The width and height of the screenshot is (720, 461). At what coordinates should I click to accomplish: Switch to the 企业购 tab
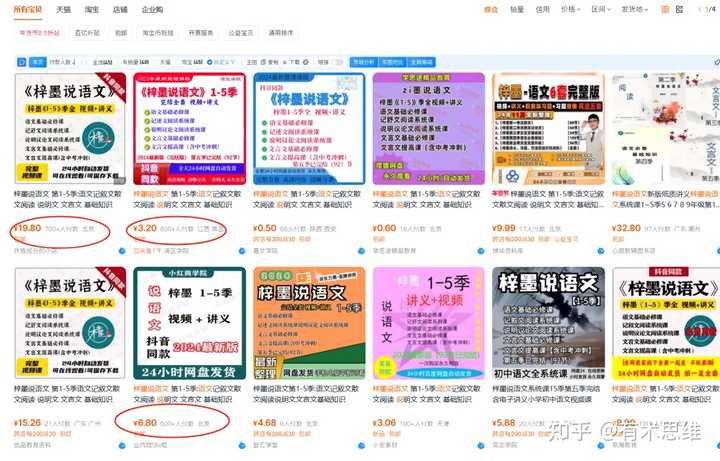pos(152,9)
